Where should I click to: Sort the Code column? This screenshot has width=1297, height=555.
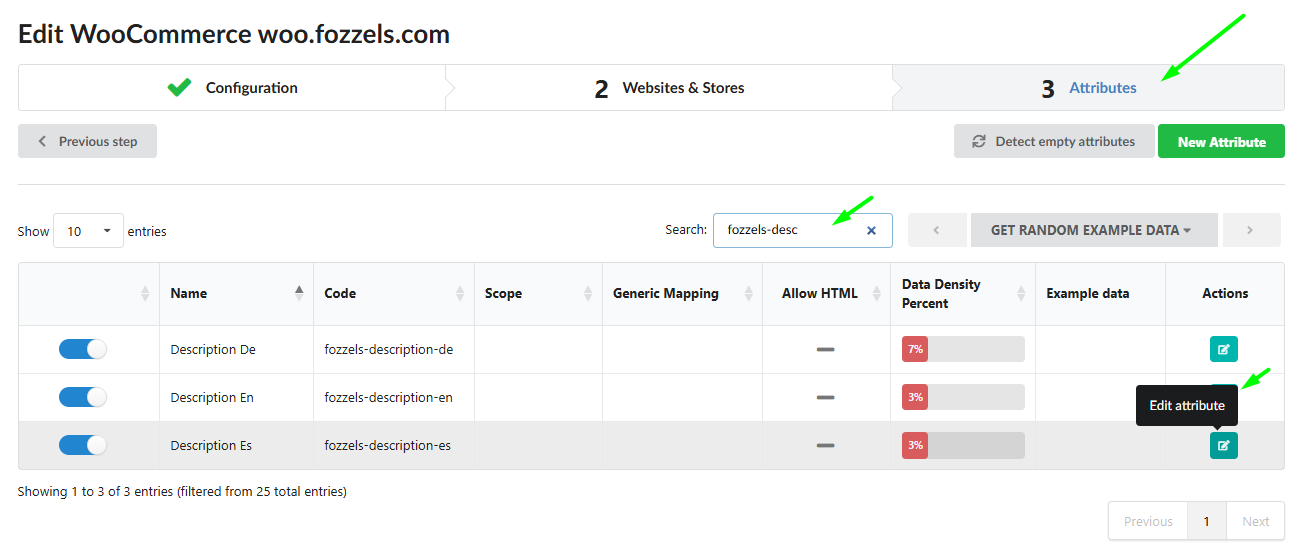[x=460, y=293]
